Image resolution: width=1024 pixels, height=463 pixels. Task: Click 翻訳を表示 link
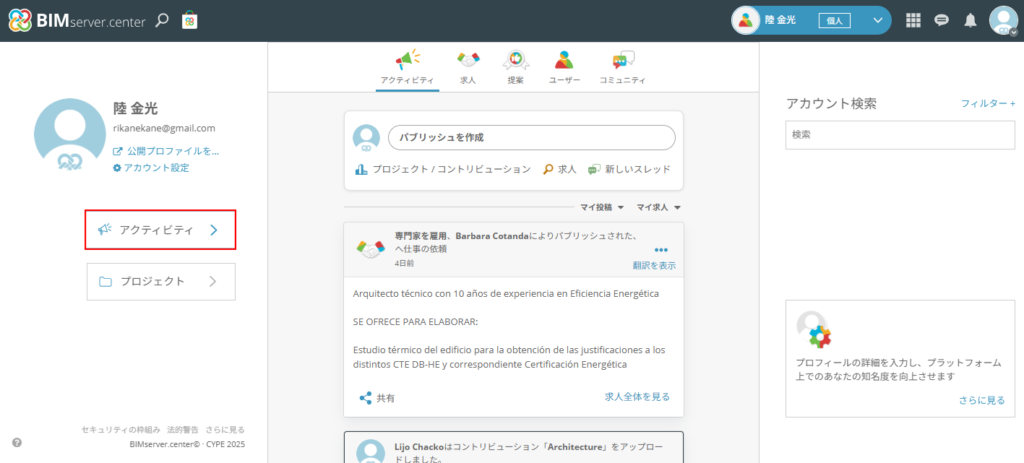(x=654, y=266)
